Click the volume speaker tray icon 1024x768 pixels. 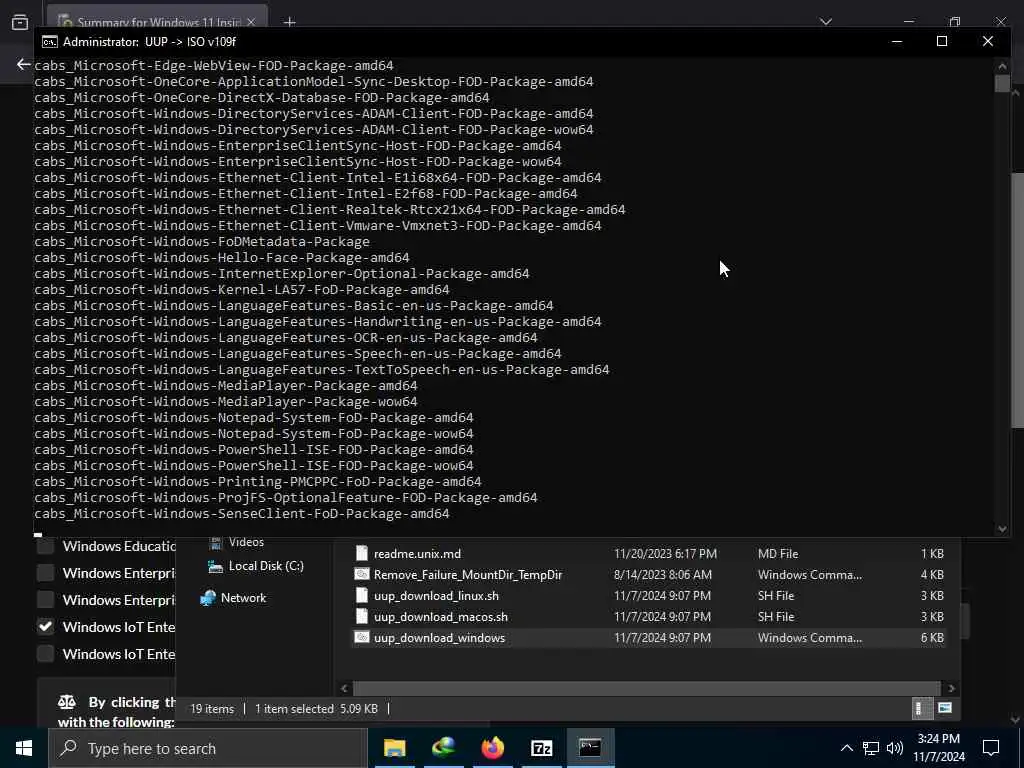pos(895,748)
